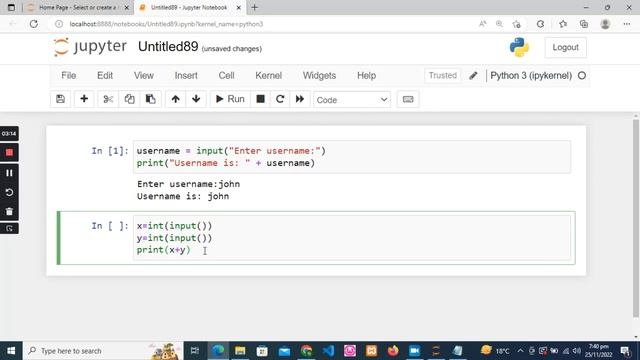The image size is (640, 360).
Task: Cut selected cells with the scissors icon
Action: 108,99
